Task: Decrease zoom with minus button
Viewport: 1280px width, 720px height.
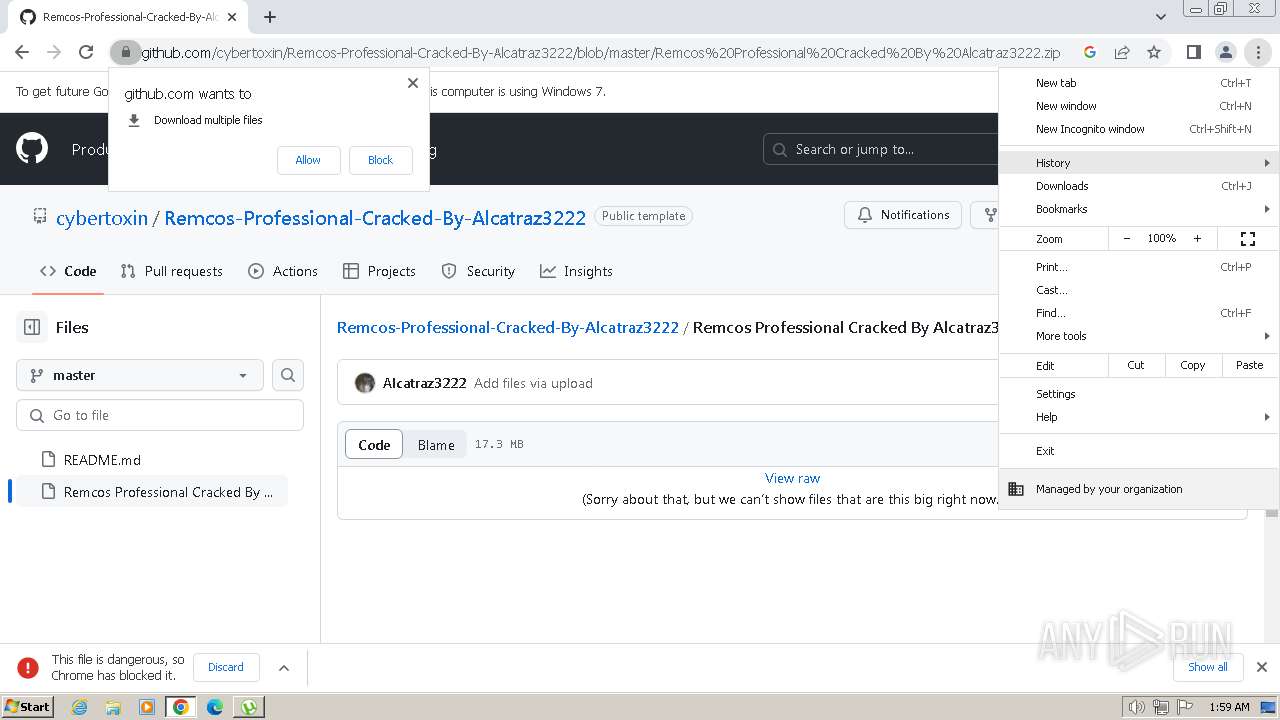Action: [1127, 239]
